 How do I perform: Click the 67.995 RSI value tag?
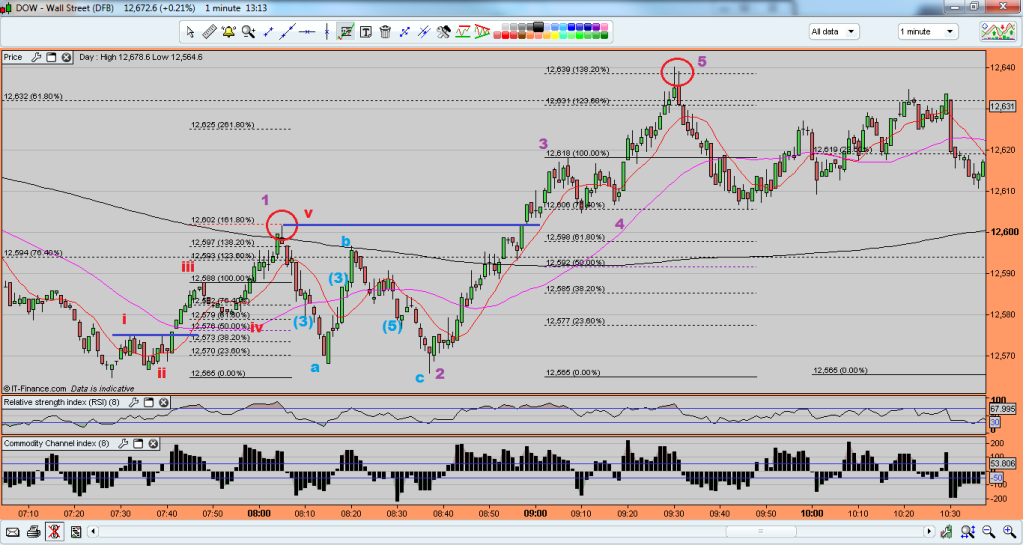click(1002, 409)
